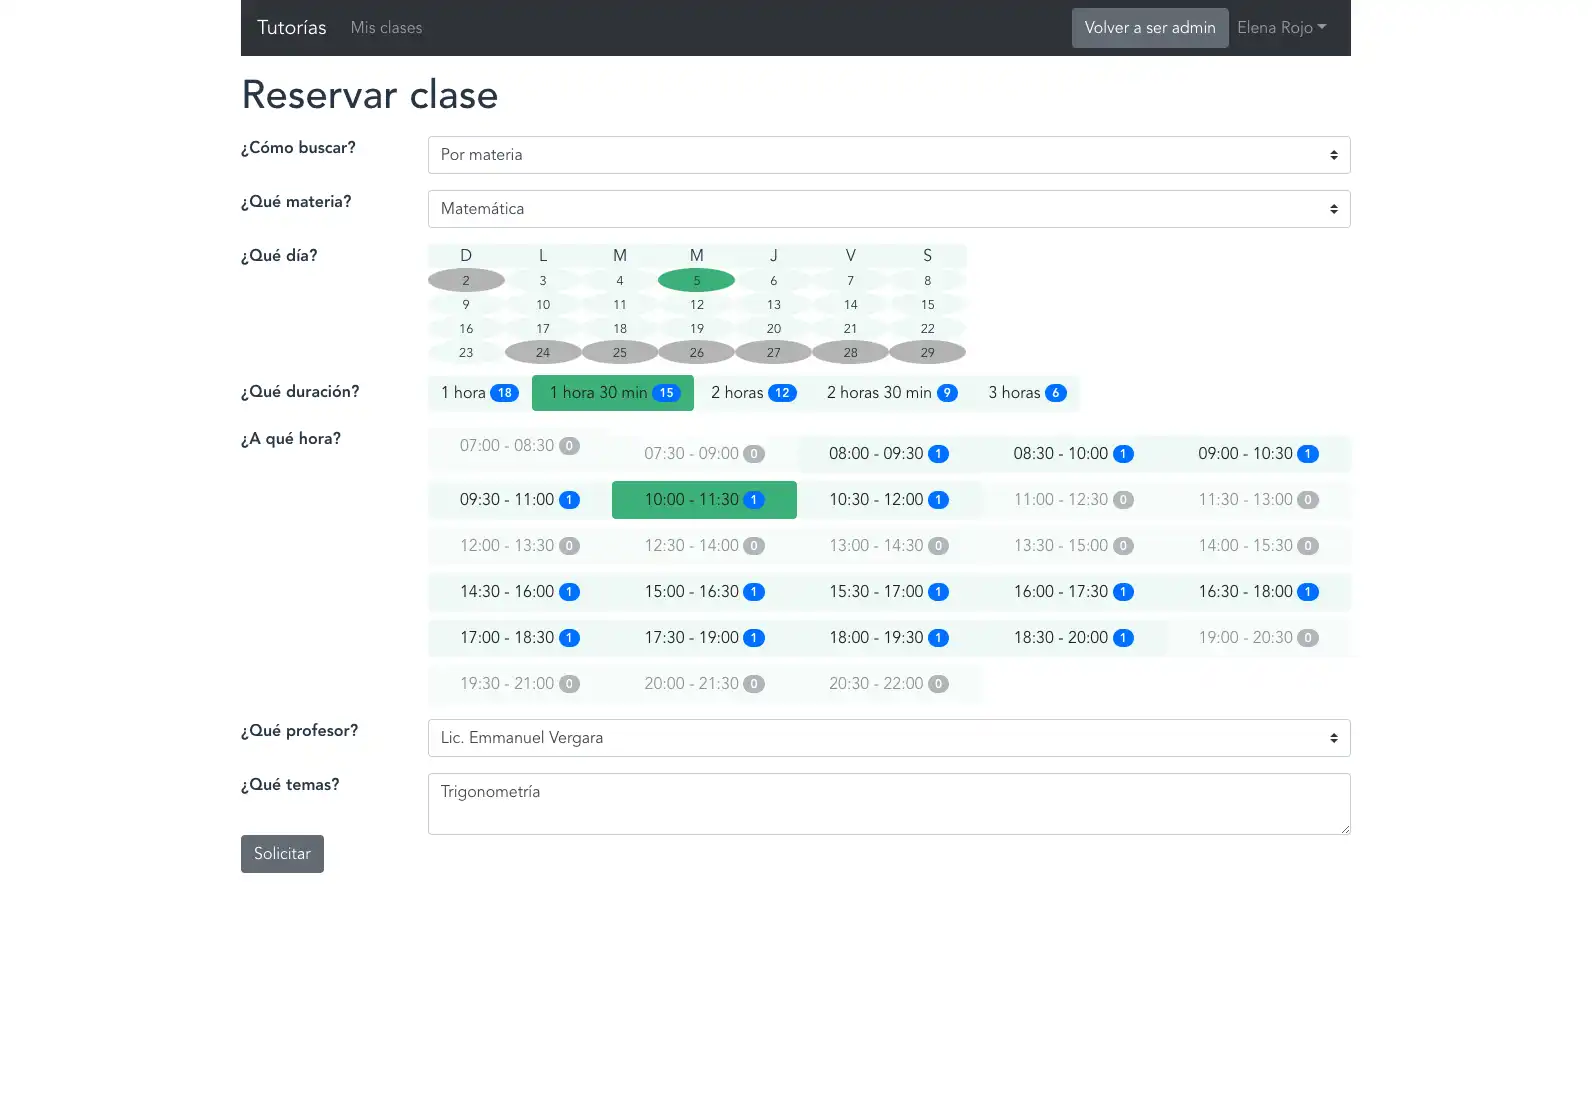Click the unavailable 11:00 - 12:30 slot
Viewport: 1592px width, 1093px height.
1074,500
